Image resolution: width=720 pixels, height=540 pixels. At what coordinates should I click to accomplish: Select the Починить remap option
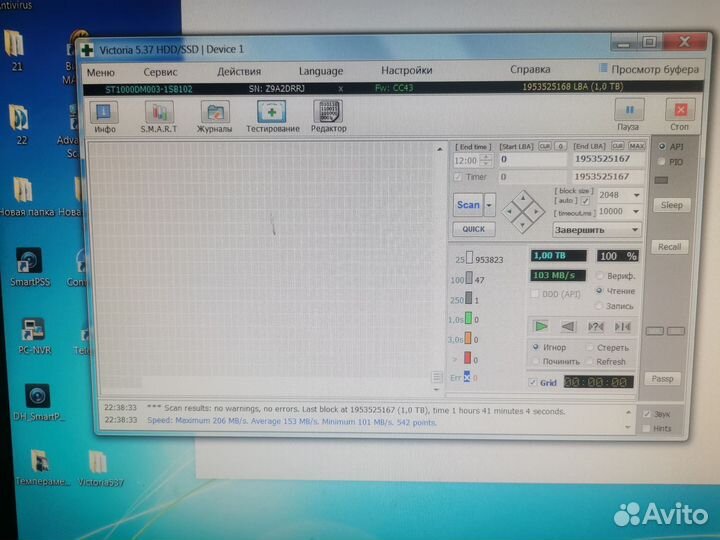pos(535,361)
